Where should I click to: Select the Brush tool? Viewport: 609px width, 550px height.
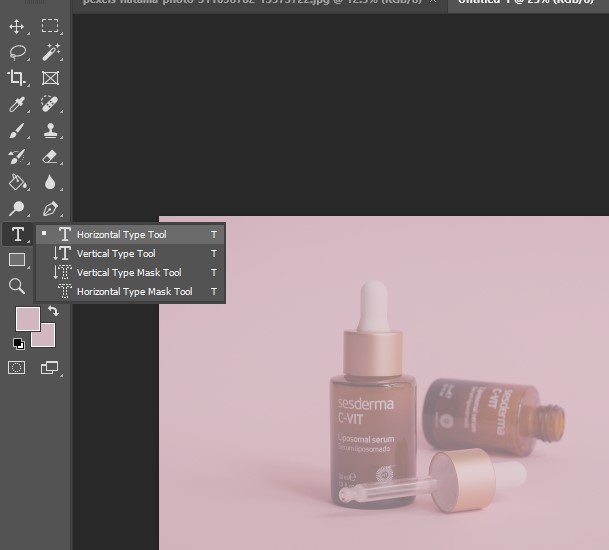(x=17, y=131)
